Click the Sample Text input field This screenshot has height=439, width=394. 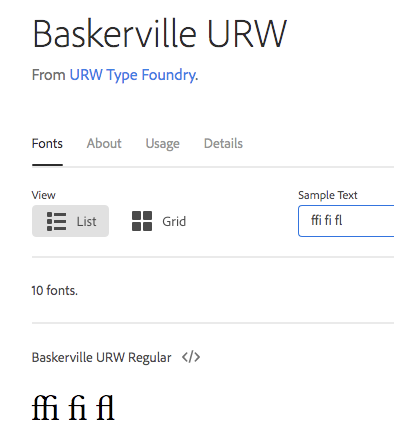(346, 221)
